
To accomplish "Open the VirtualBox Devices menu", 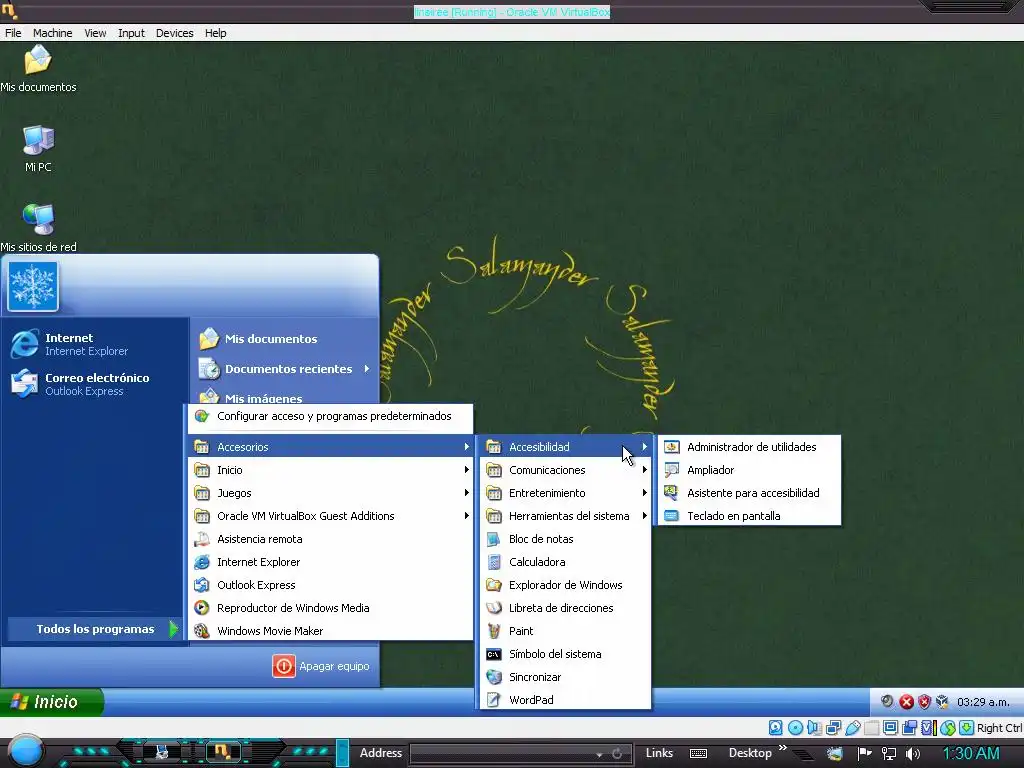I will (x=174, y=33).
